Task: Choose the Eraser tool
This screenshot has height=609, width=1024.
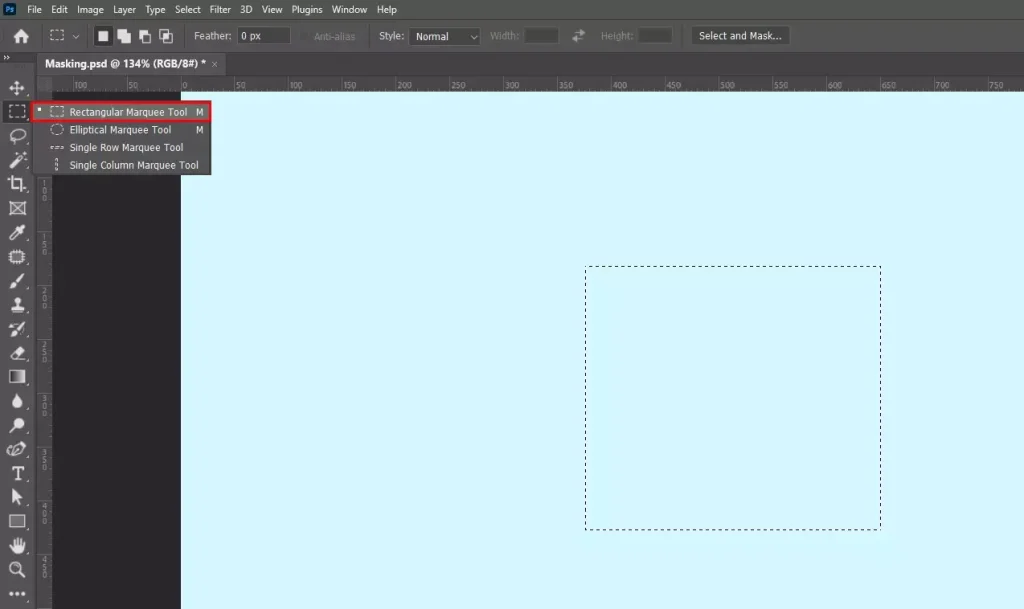Action: pyautogui.click(x=17, y=353)
